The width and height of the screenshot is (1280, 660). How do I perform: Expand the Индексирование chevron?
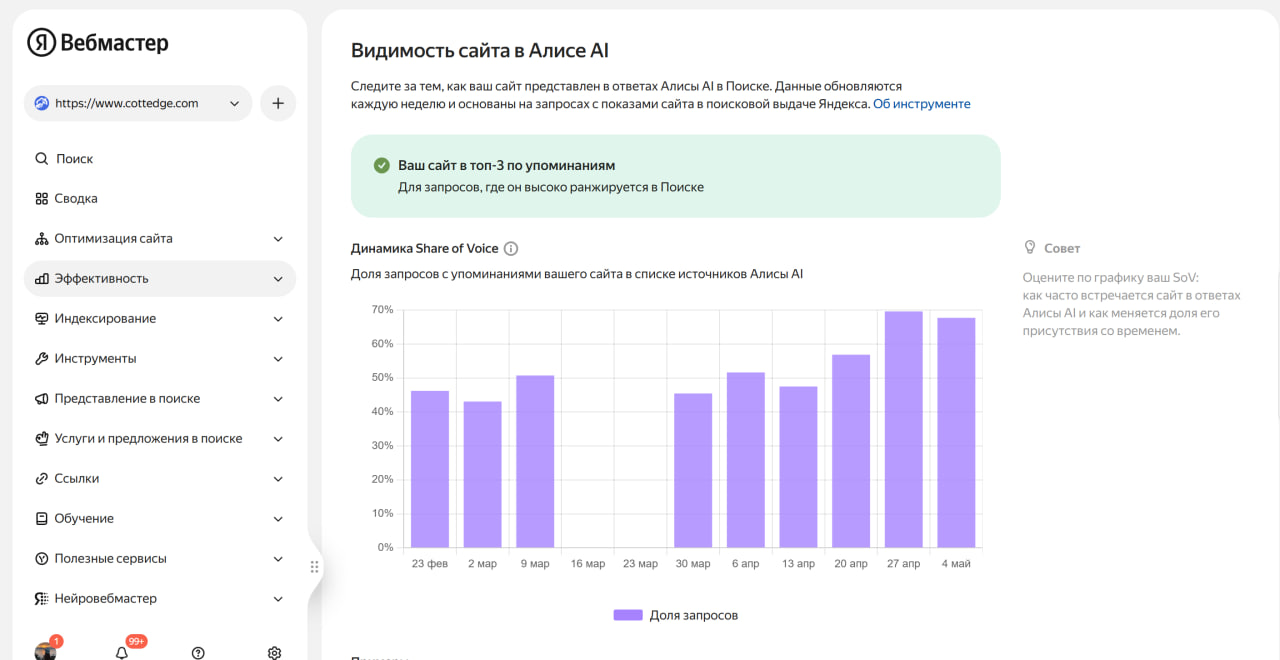point(278,319)
